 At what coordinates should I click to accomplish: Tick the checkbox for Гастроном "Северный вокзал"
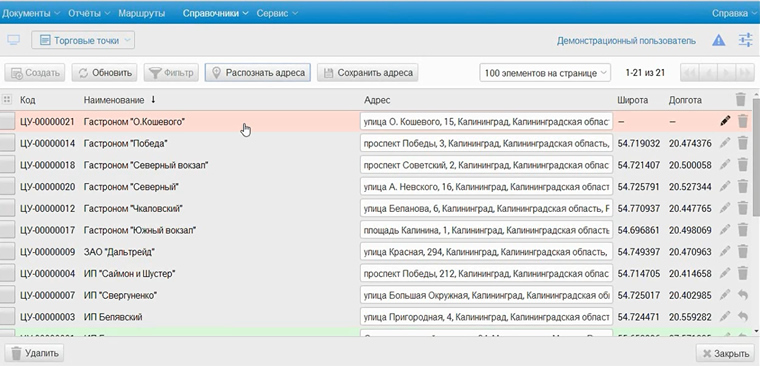(x=7, y=165)
